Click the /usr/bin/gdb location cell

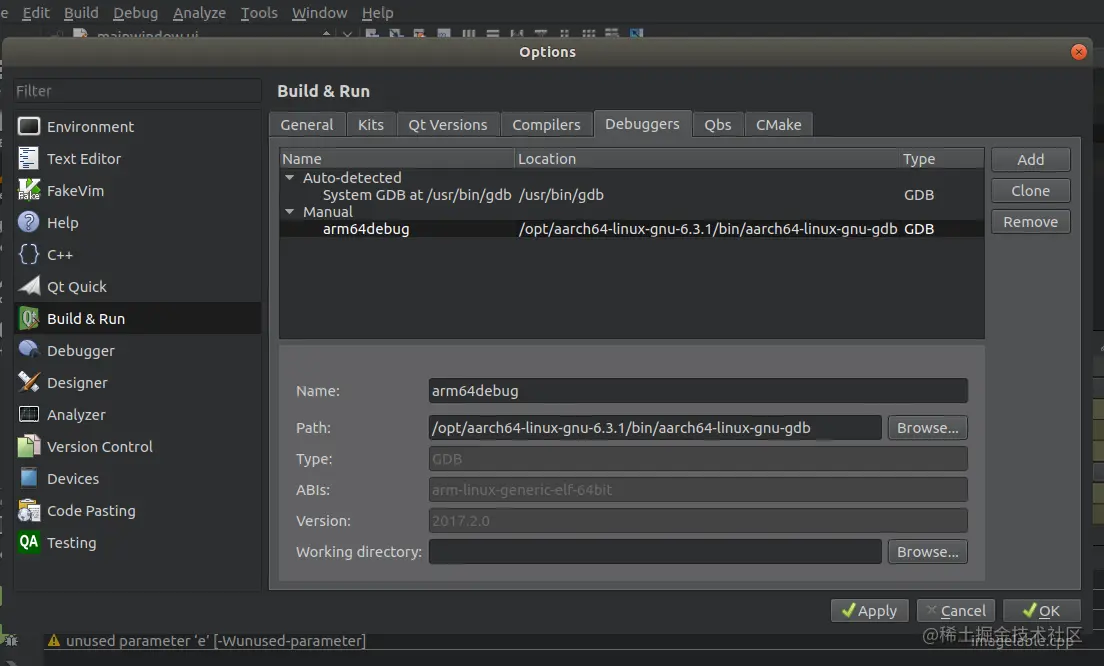coord(561,195)
